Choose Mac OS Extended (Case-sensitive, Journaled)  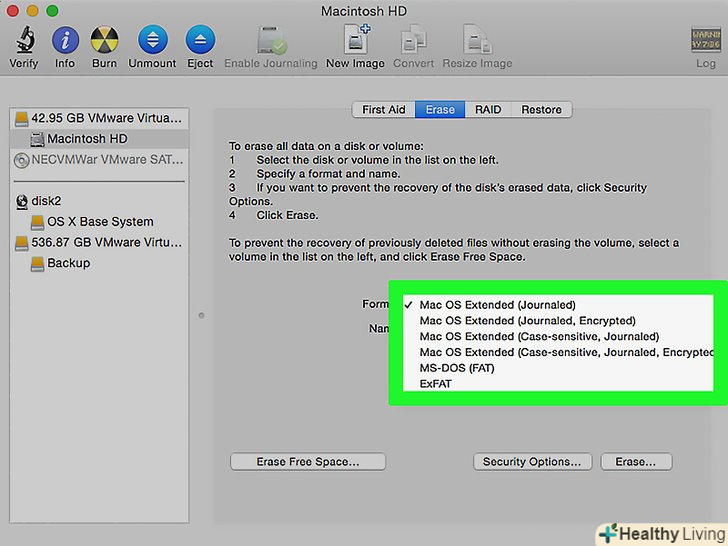tap(558, 336)
